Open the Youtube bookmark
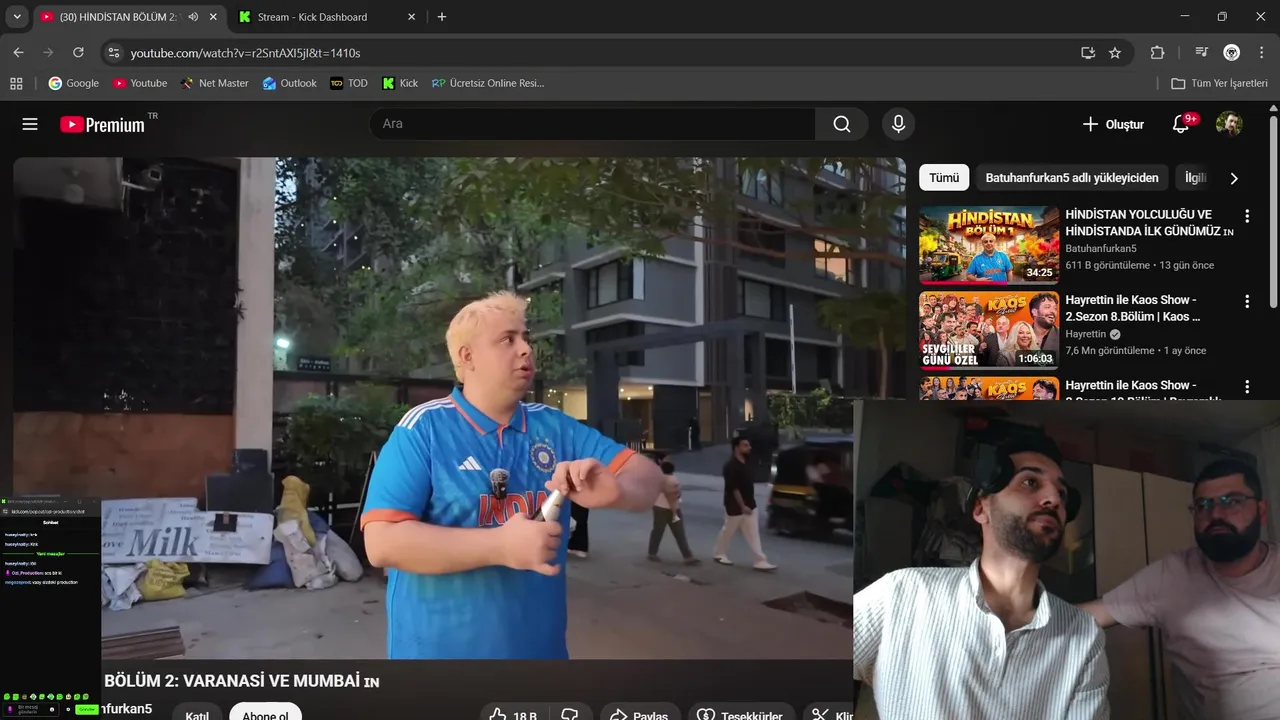Viewport: 1280px width, 720px height. 140,83
